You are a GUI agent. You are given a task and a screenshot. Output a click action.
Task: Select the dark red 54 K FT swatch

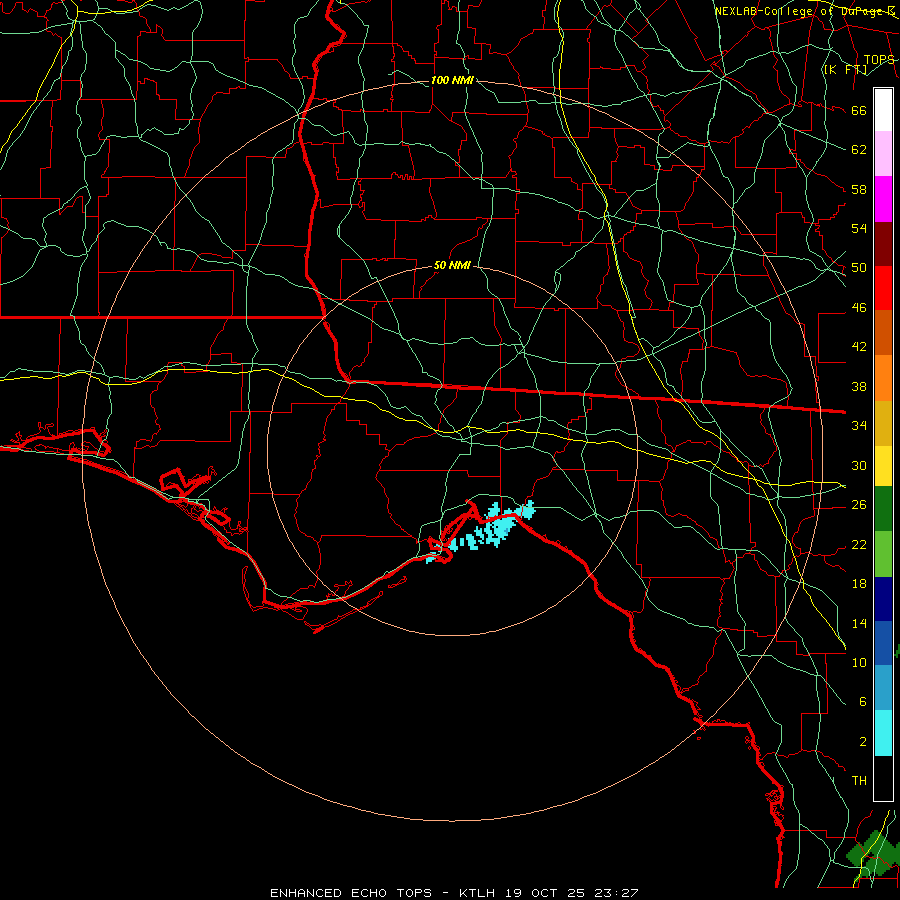coord(883,245)
